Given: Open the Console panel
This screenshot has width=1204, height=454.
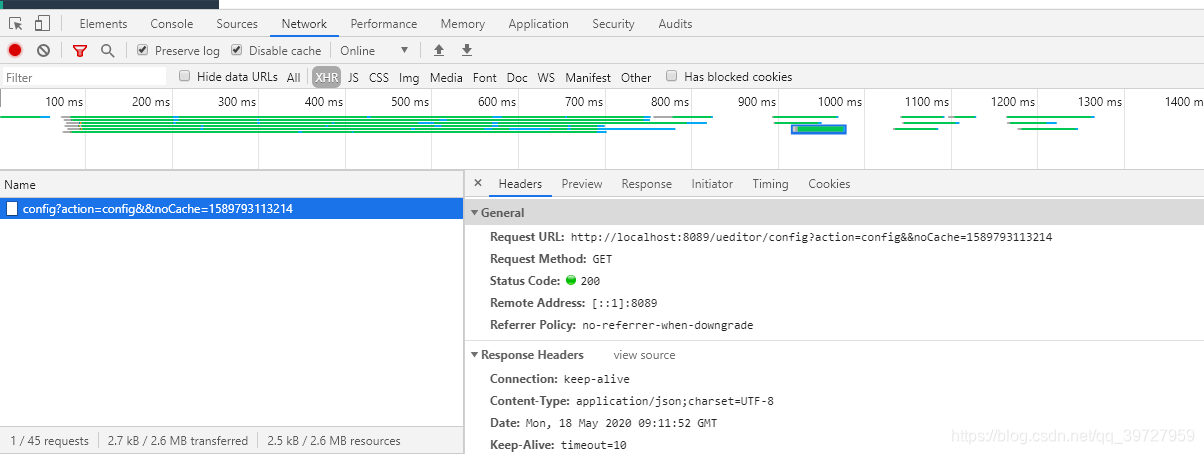Looking at the screenshot, I should pos(172,23).
